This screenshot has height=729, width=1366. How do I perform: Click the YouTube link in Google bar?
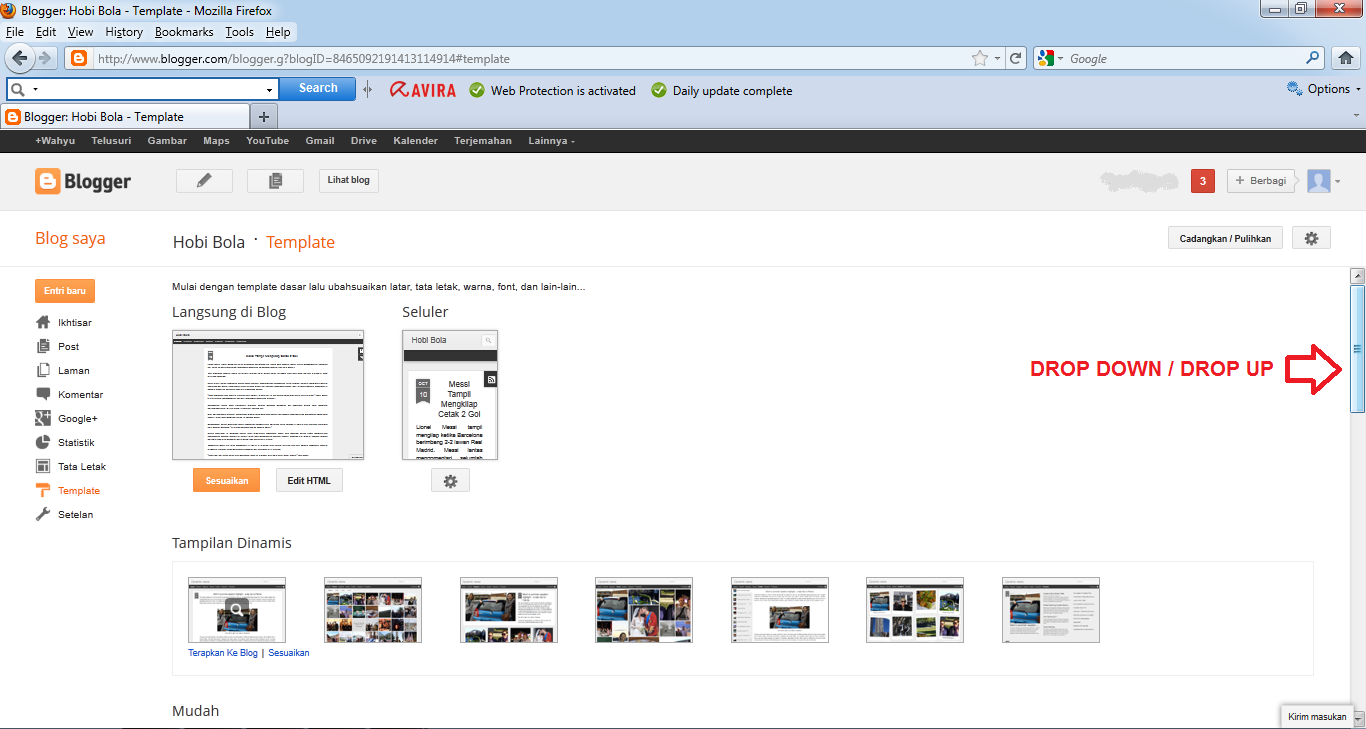[x=268, y=141]
